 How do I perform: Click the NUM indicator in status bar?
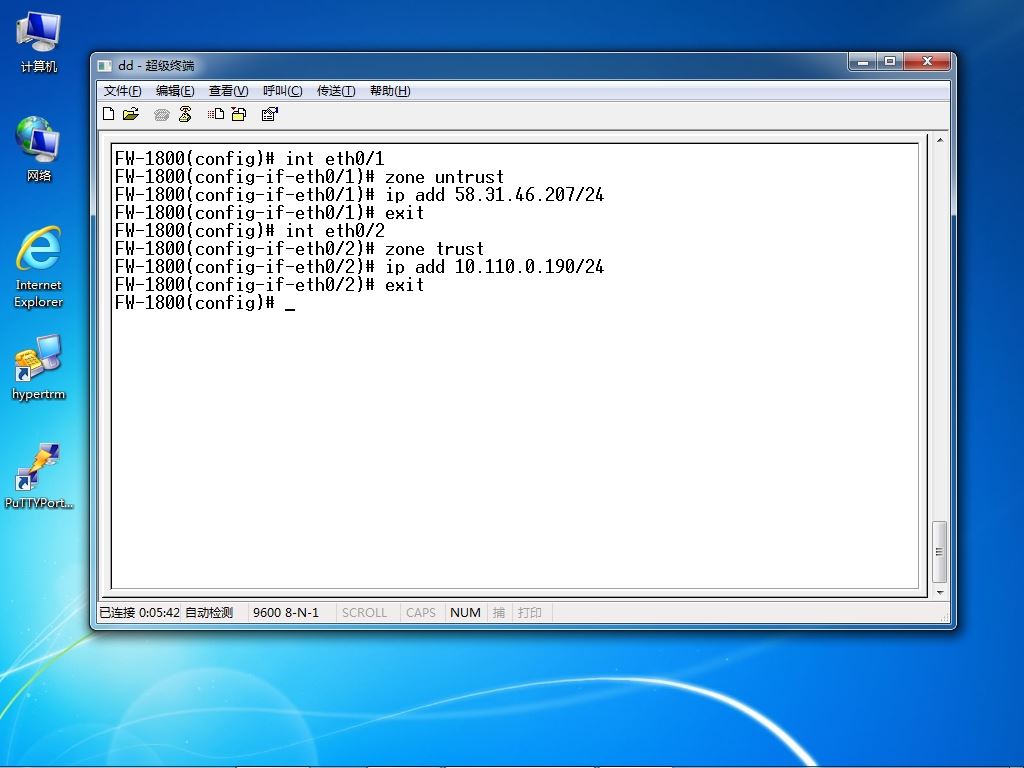(465, 613)
